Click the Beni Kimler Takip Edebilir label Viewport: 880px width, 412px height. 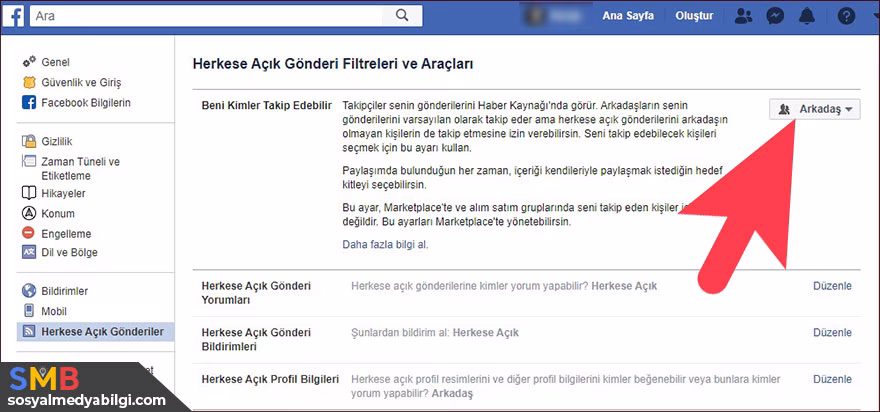[x=267, y=106]
